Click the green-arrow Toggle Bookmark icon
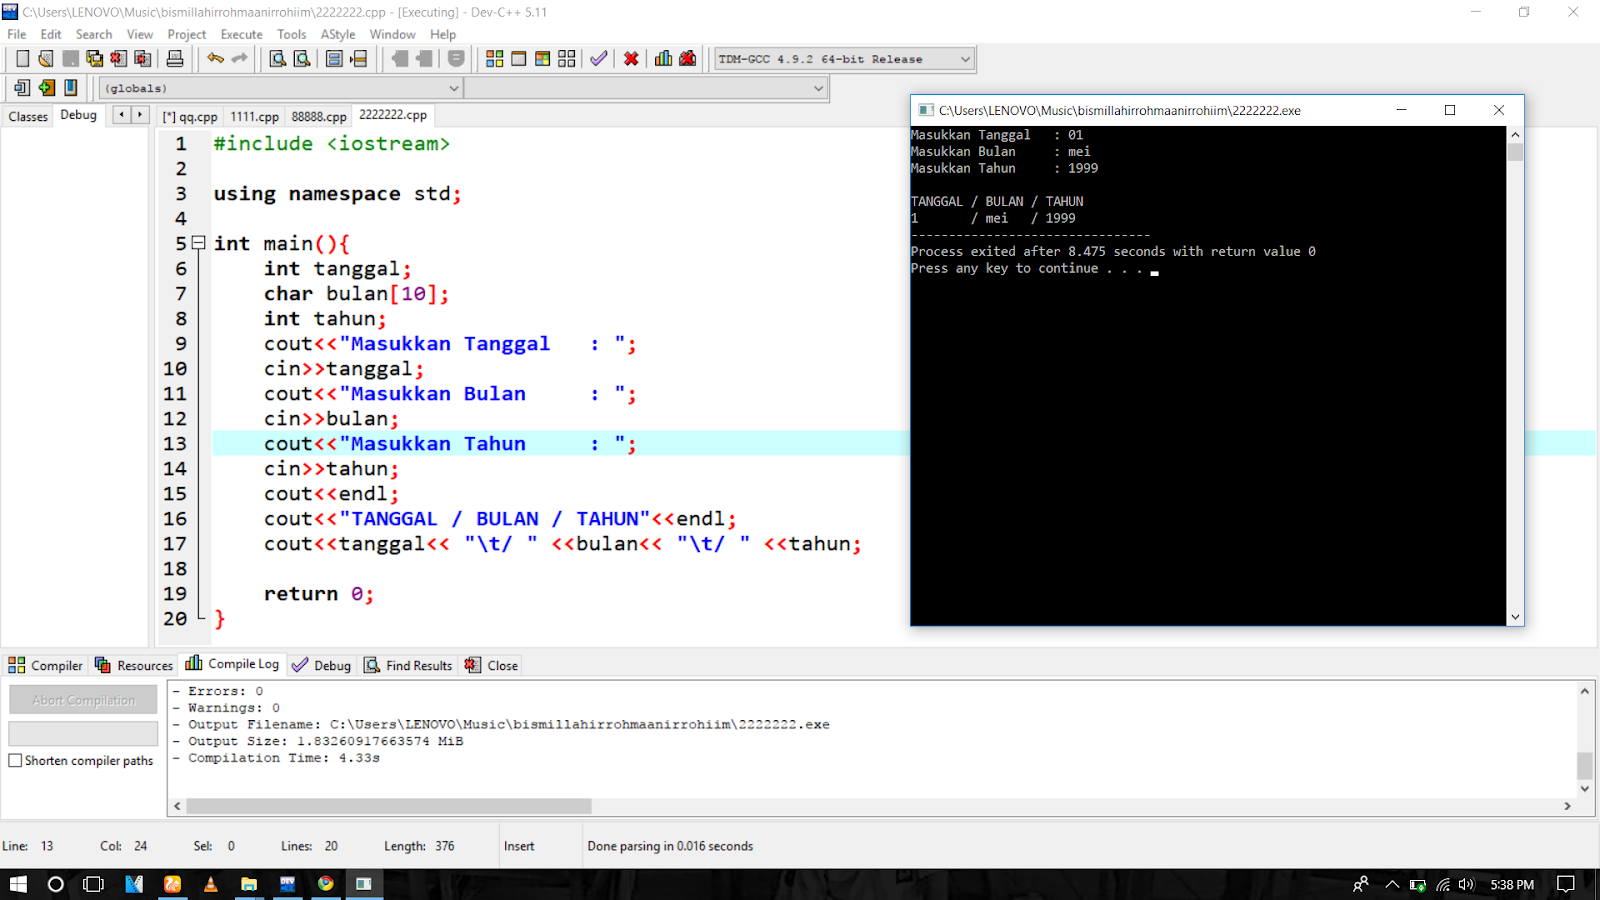 [46, 88]
